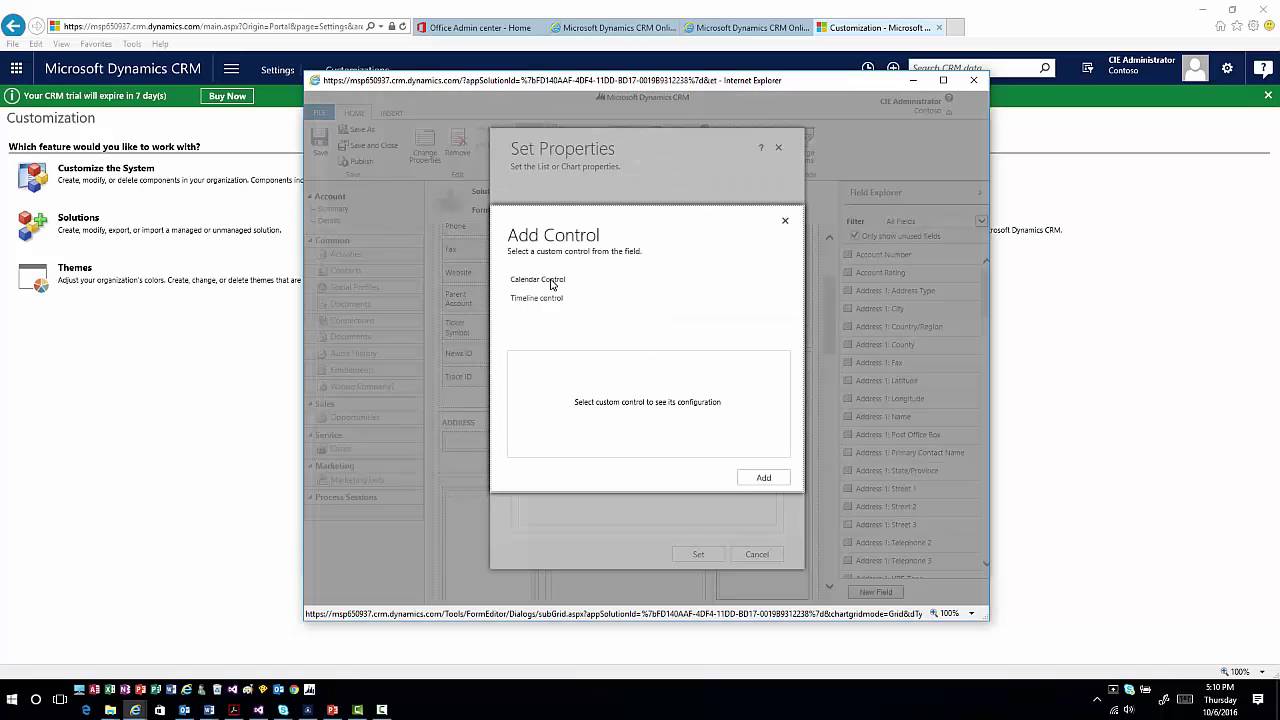The image size is (1280, 720).
Task: Click the Search CRM data field
Action: tap(971, 68)
